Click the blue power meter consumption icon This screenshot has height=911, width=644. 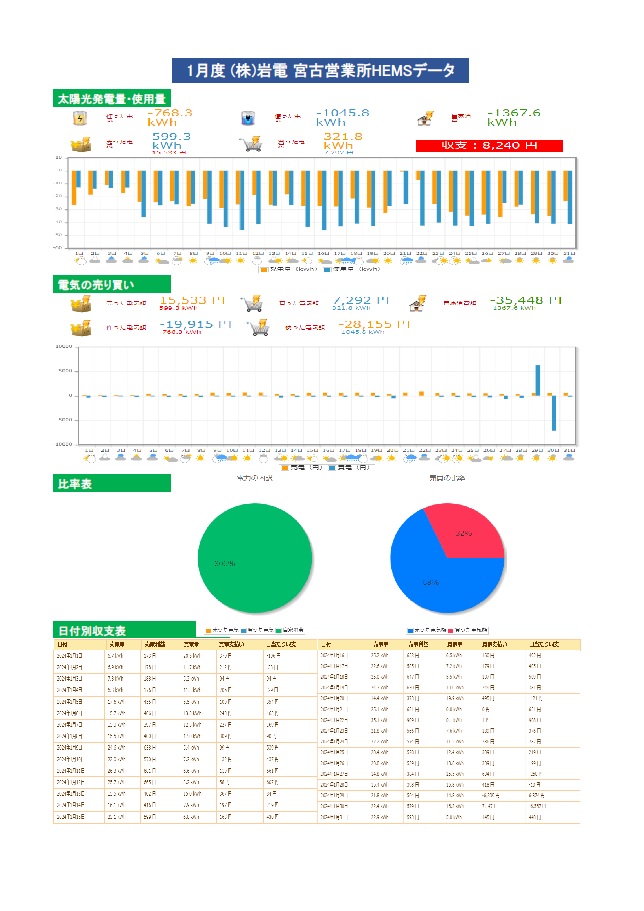pyautogui.click(x=249, y=118)
